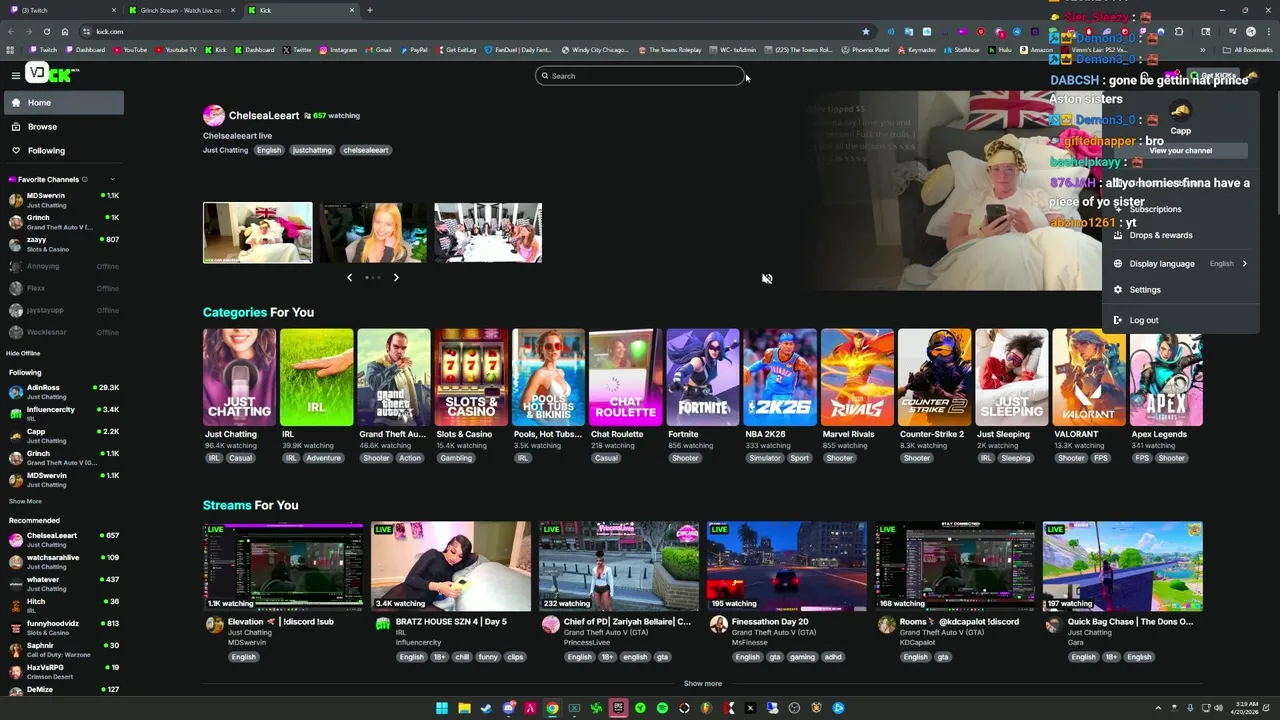The width and height of the screenshot is (1280, 720).
Task: Open Browse in the sidebar
Action: tap(64, 127)
